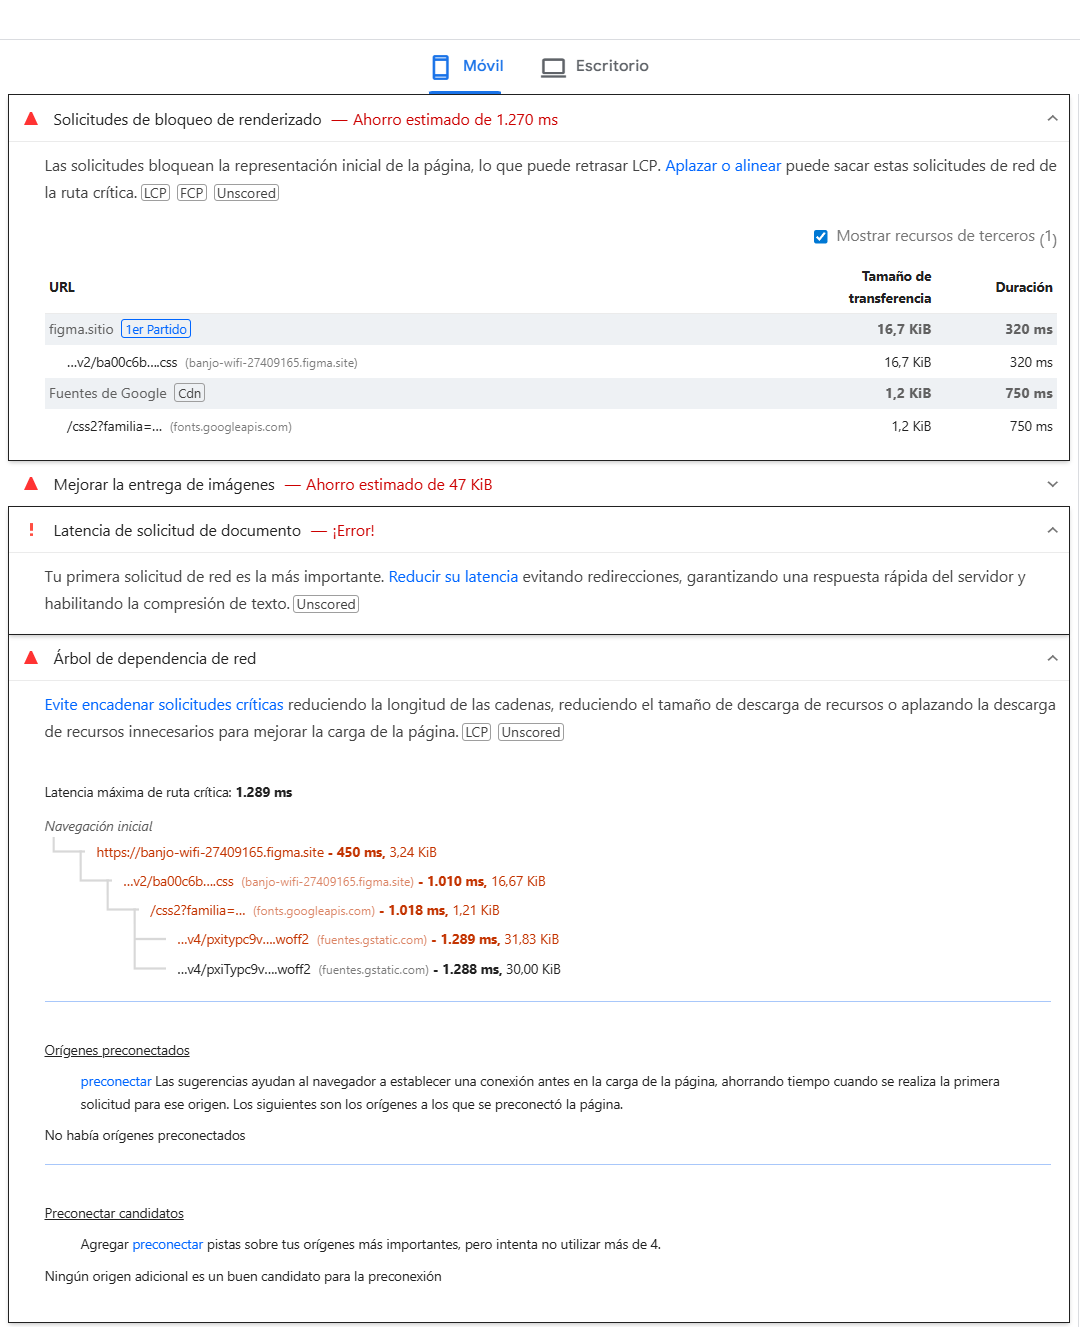The width and height of the screenshot is (1080, 1327).
Task: Collapse Árbol de dependencia de red section
Action: [x=1052, y=658]
